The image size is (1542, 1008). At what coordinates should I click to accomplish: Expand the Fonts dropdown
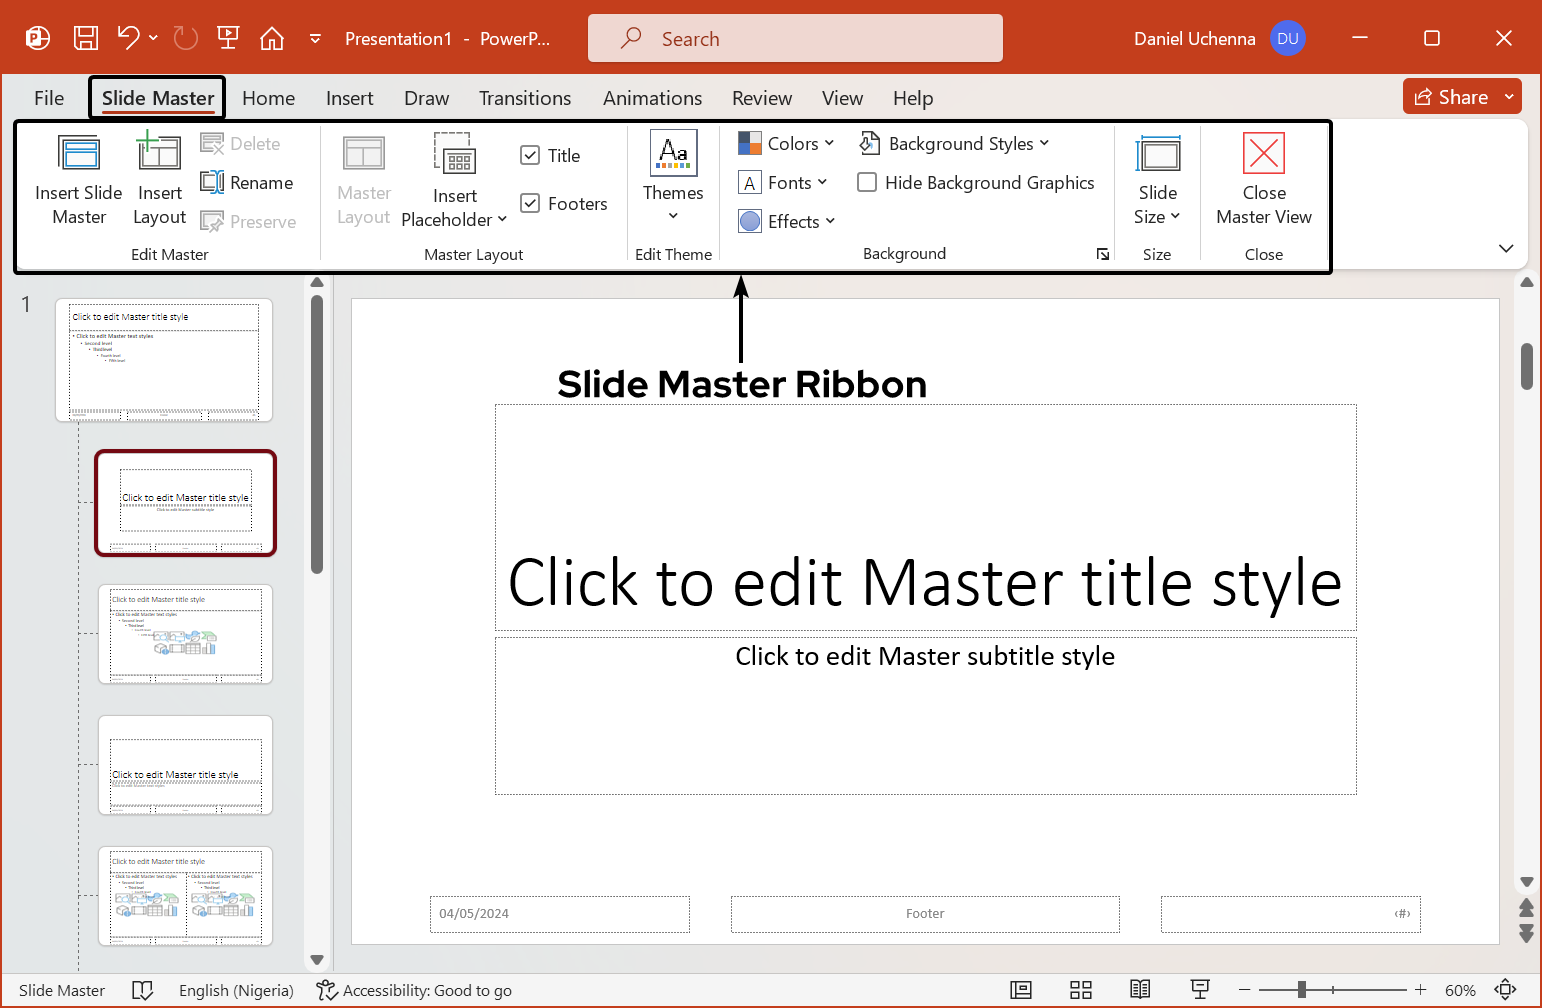point(784,182)
